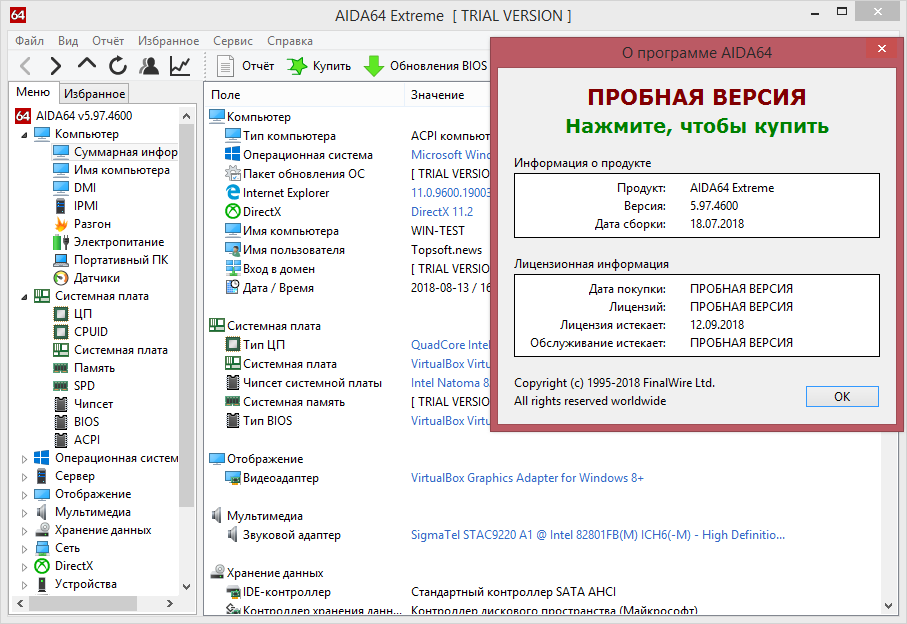
Task: Click the Имя пользователя user icon
Action: coord(233,250)
